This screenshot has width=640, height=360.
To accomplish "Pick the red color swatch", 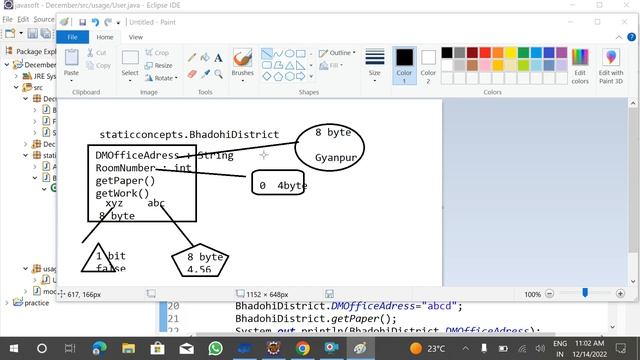I will [x=485, y=52].
